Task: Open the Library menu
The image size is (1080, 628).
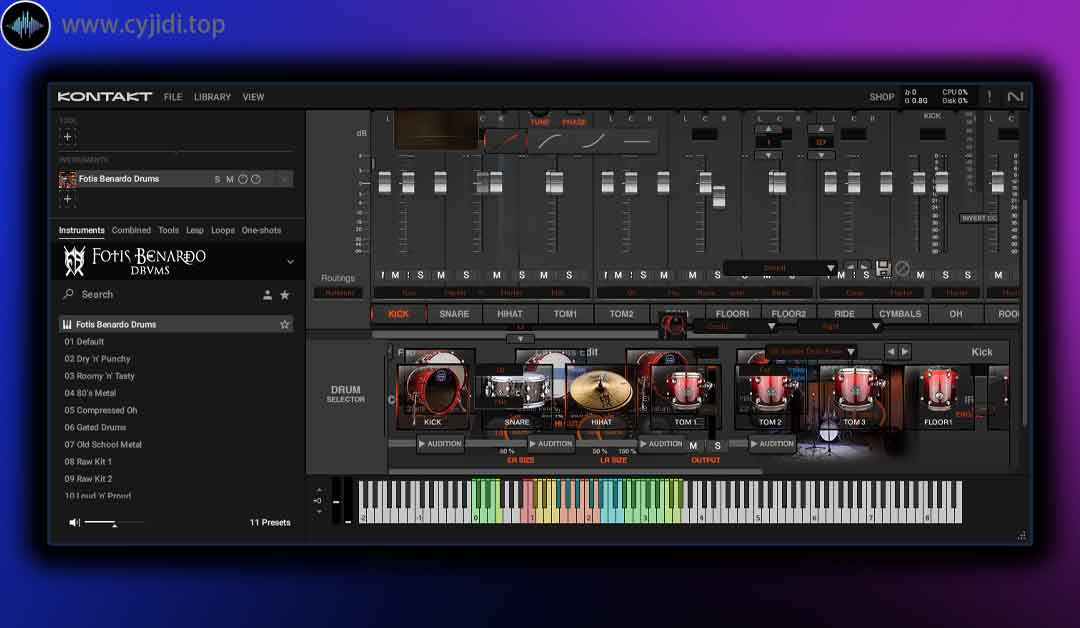Action: (x=212, y=97)
